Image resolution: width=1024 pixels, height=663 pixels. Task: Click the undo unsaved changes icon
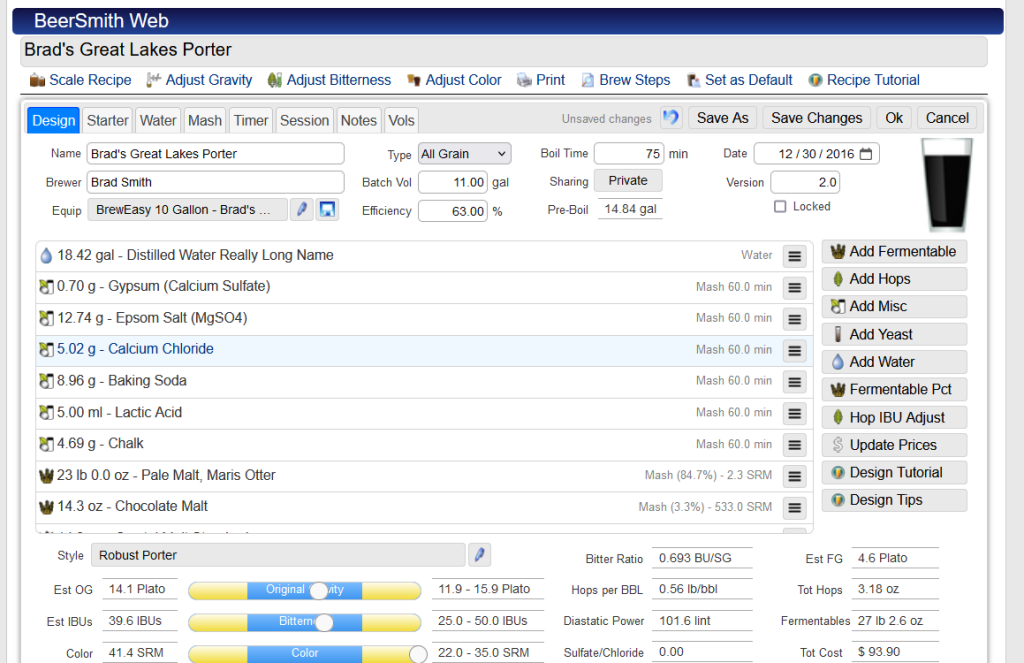pos(671,118)
